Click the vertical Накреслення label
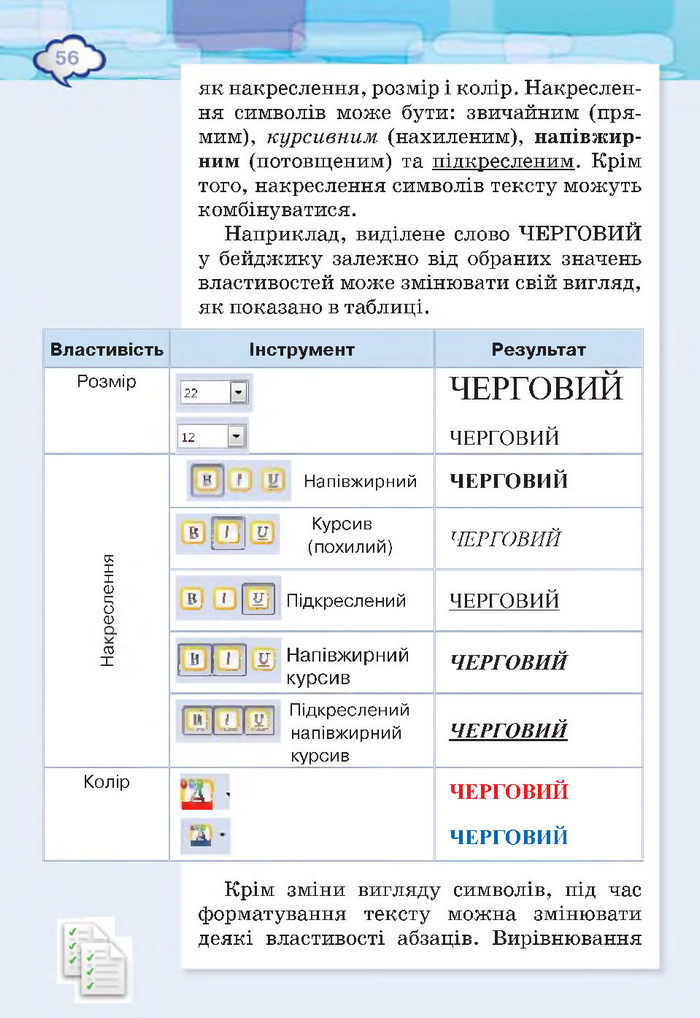 [x=107, y=610]
